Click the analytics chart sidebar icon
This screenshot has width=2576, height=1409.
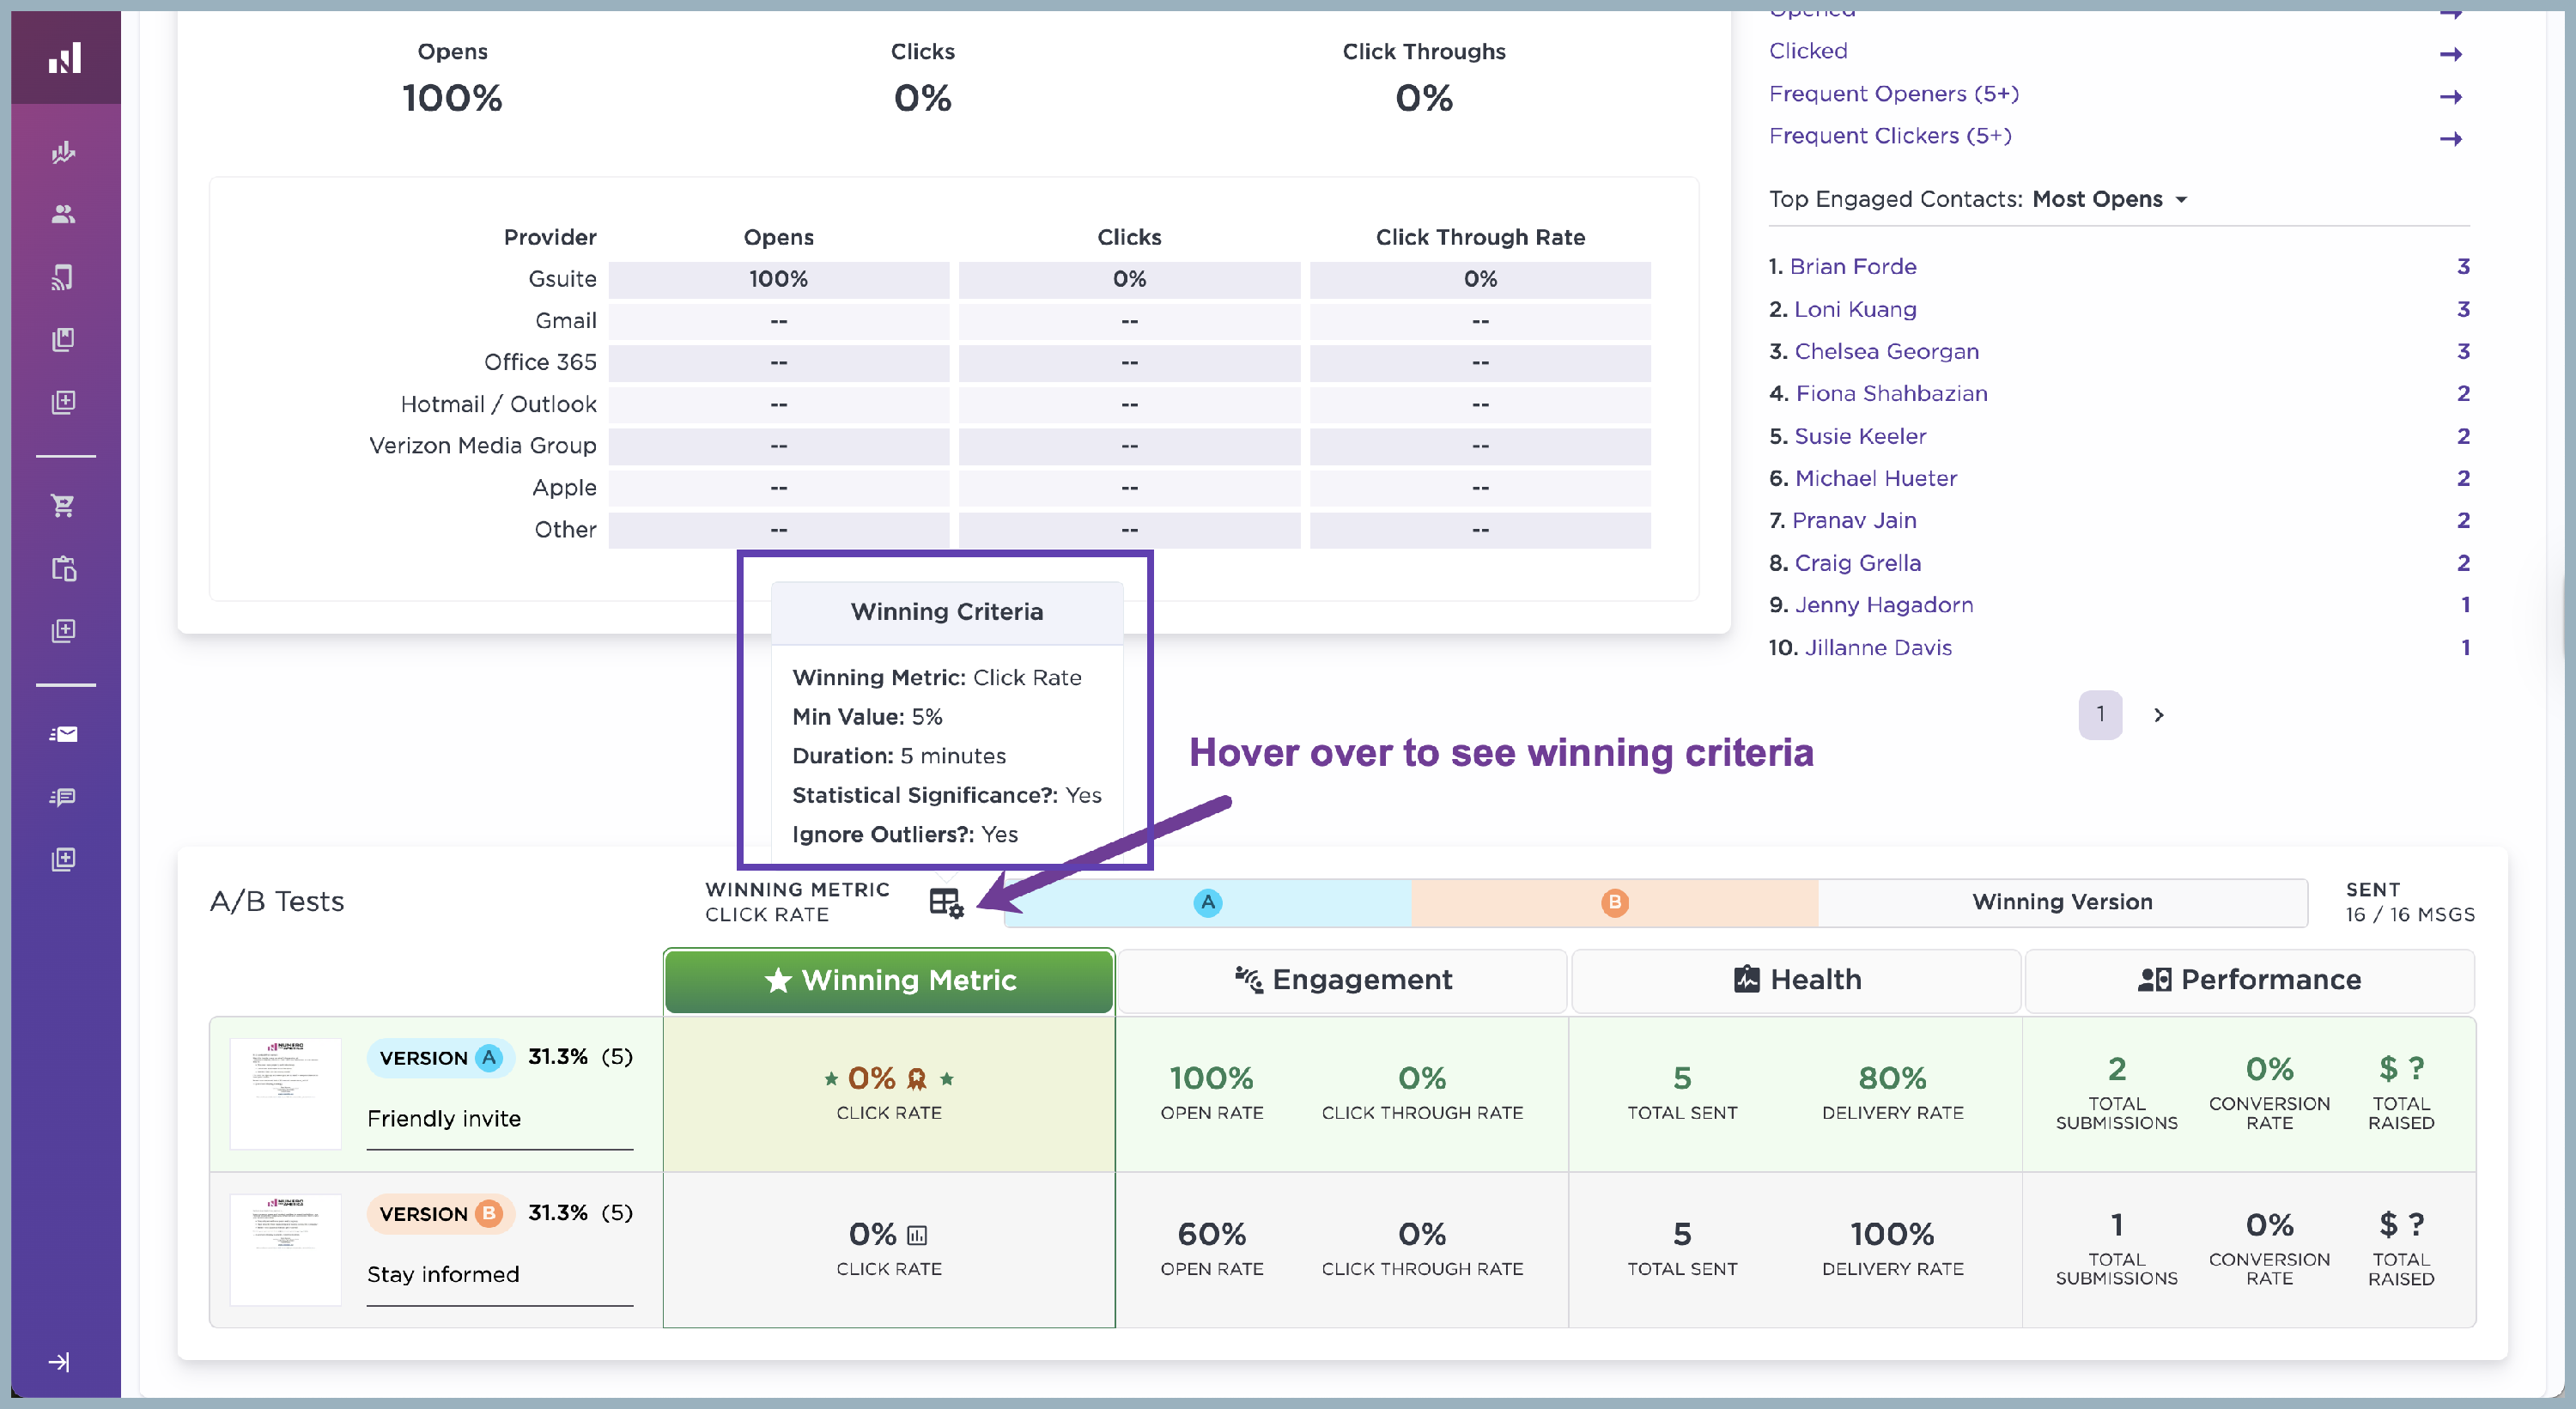point(63,152)
